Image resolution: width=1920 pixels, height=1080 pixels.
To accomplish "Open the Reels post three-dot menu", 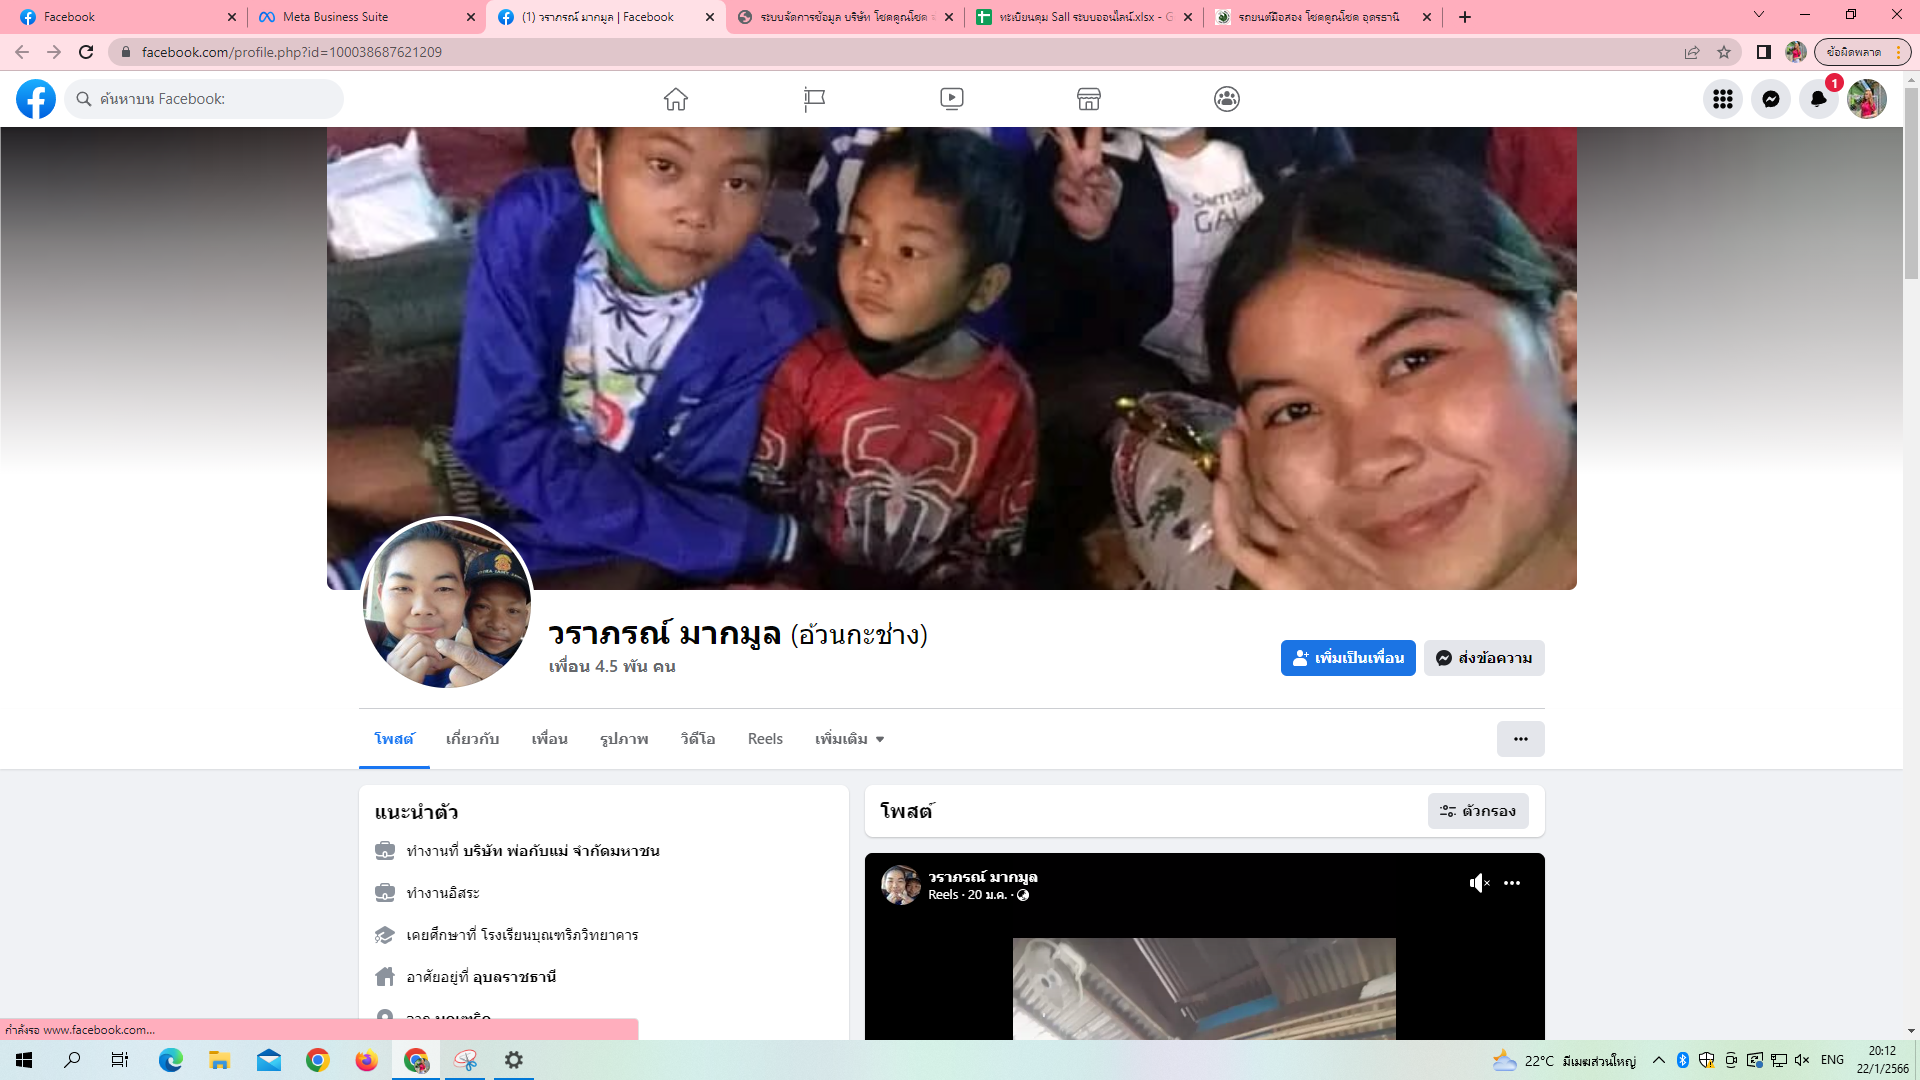I will 1512,883.
